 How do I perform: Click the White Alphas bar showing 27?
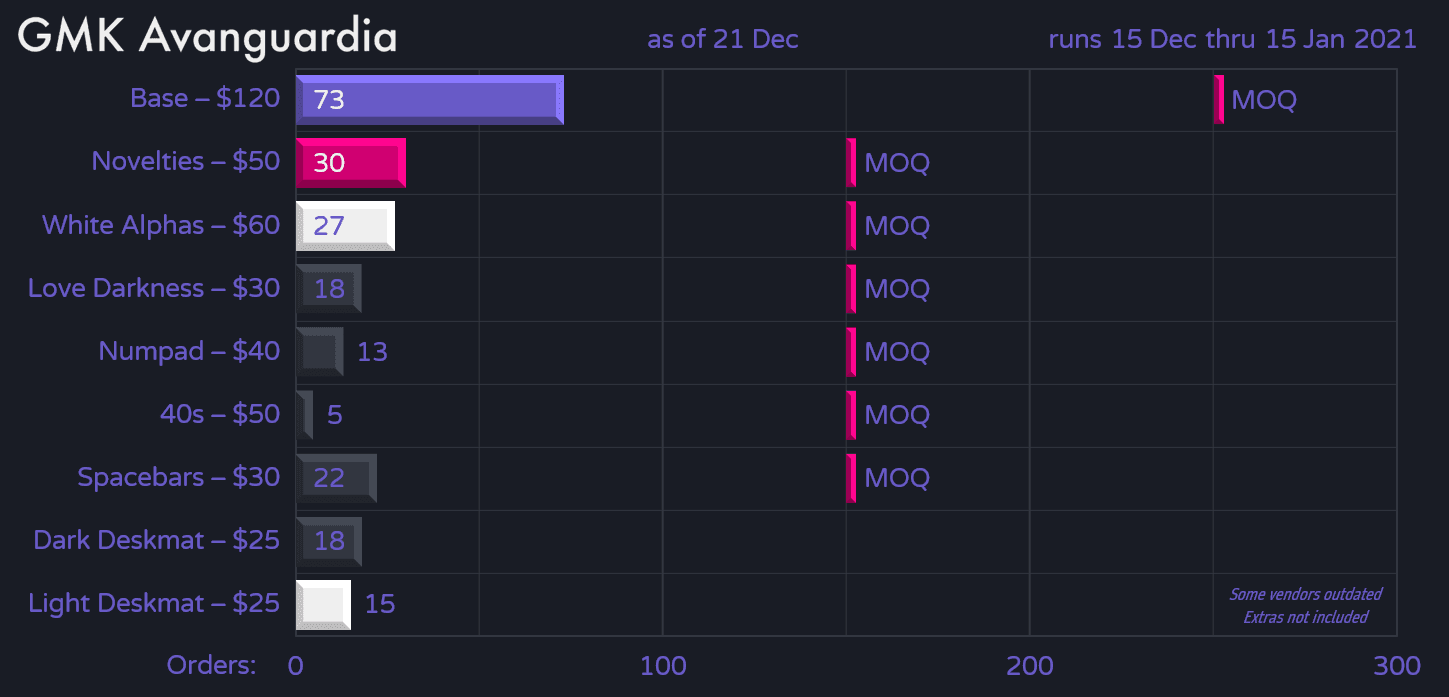[345, 226]
